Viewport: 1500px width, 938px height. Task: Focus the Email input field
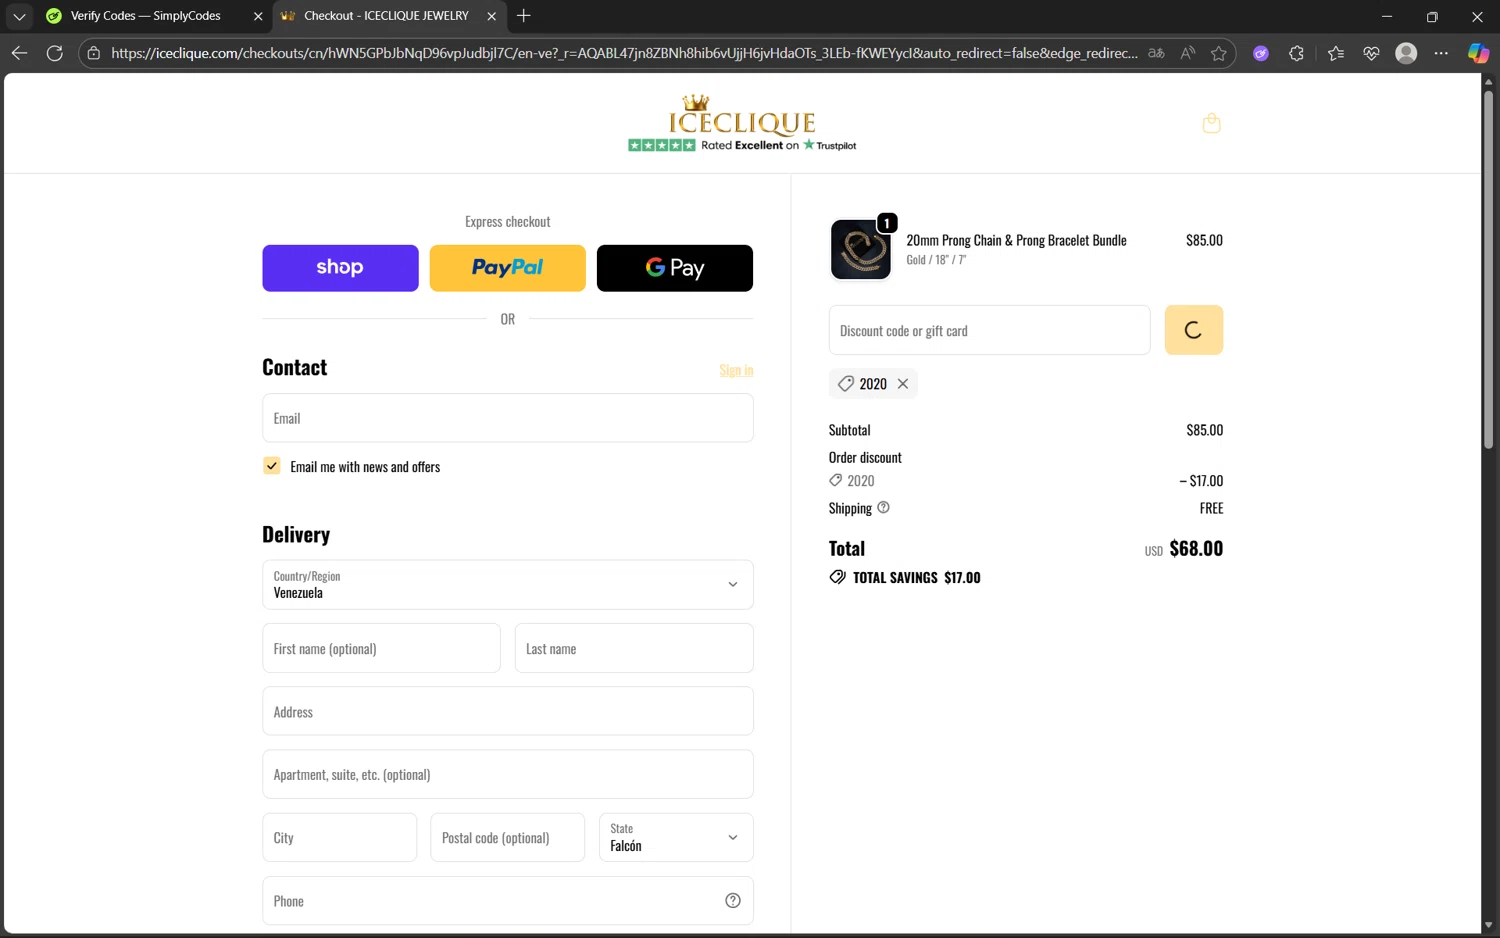point(508,418)
